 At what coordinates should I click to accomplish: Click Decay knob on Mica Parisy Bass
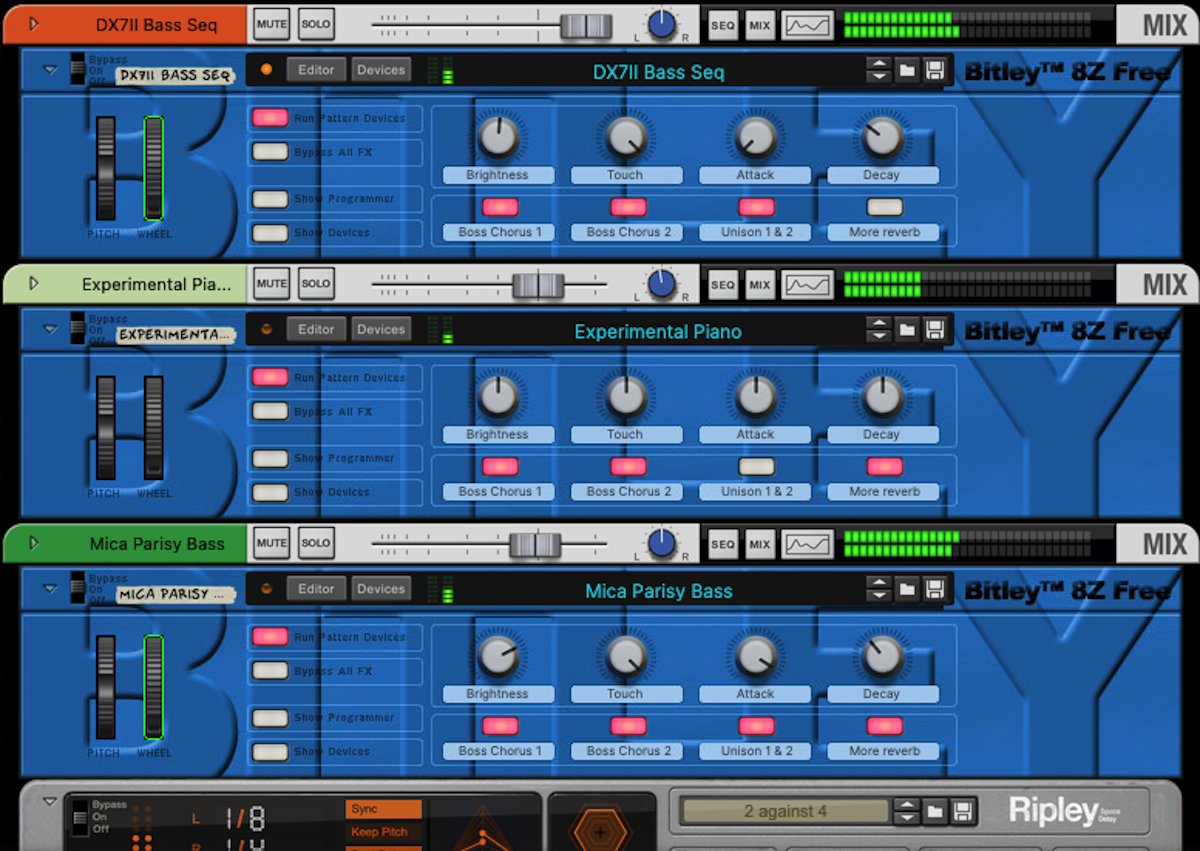882,656
